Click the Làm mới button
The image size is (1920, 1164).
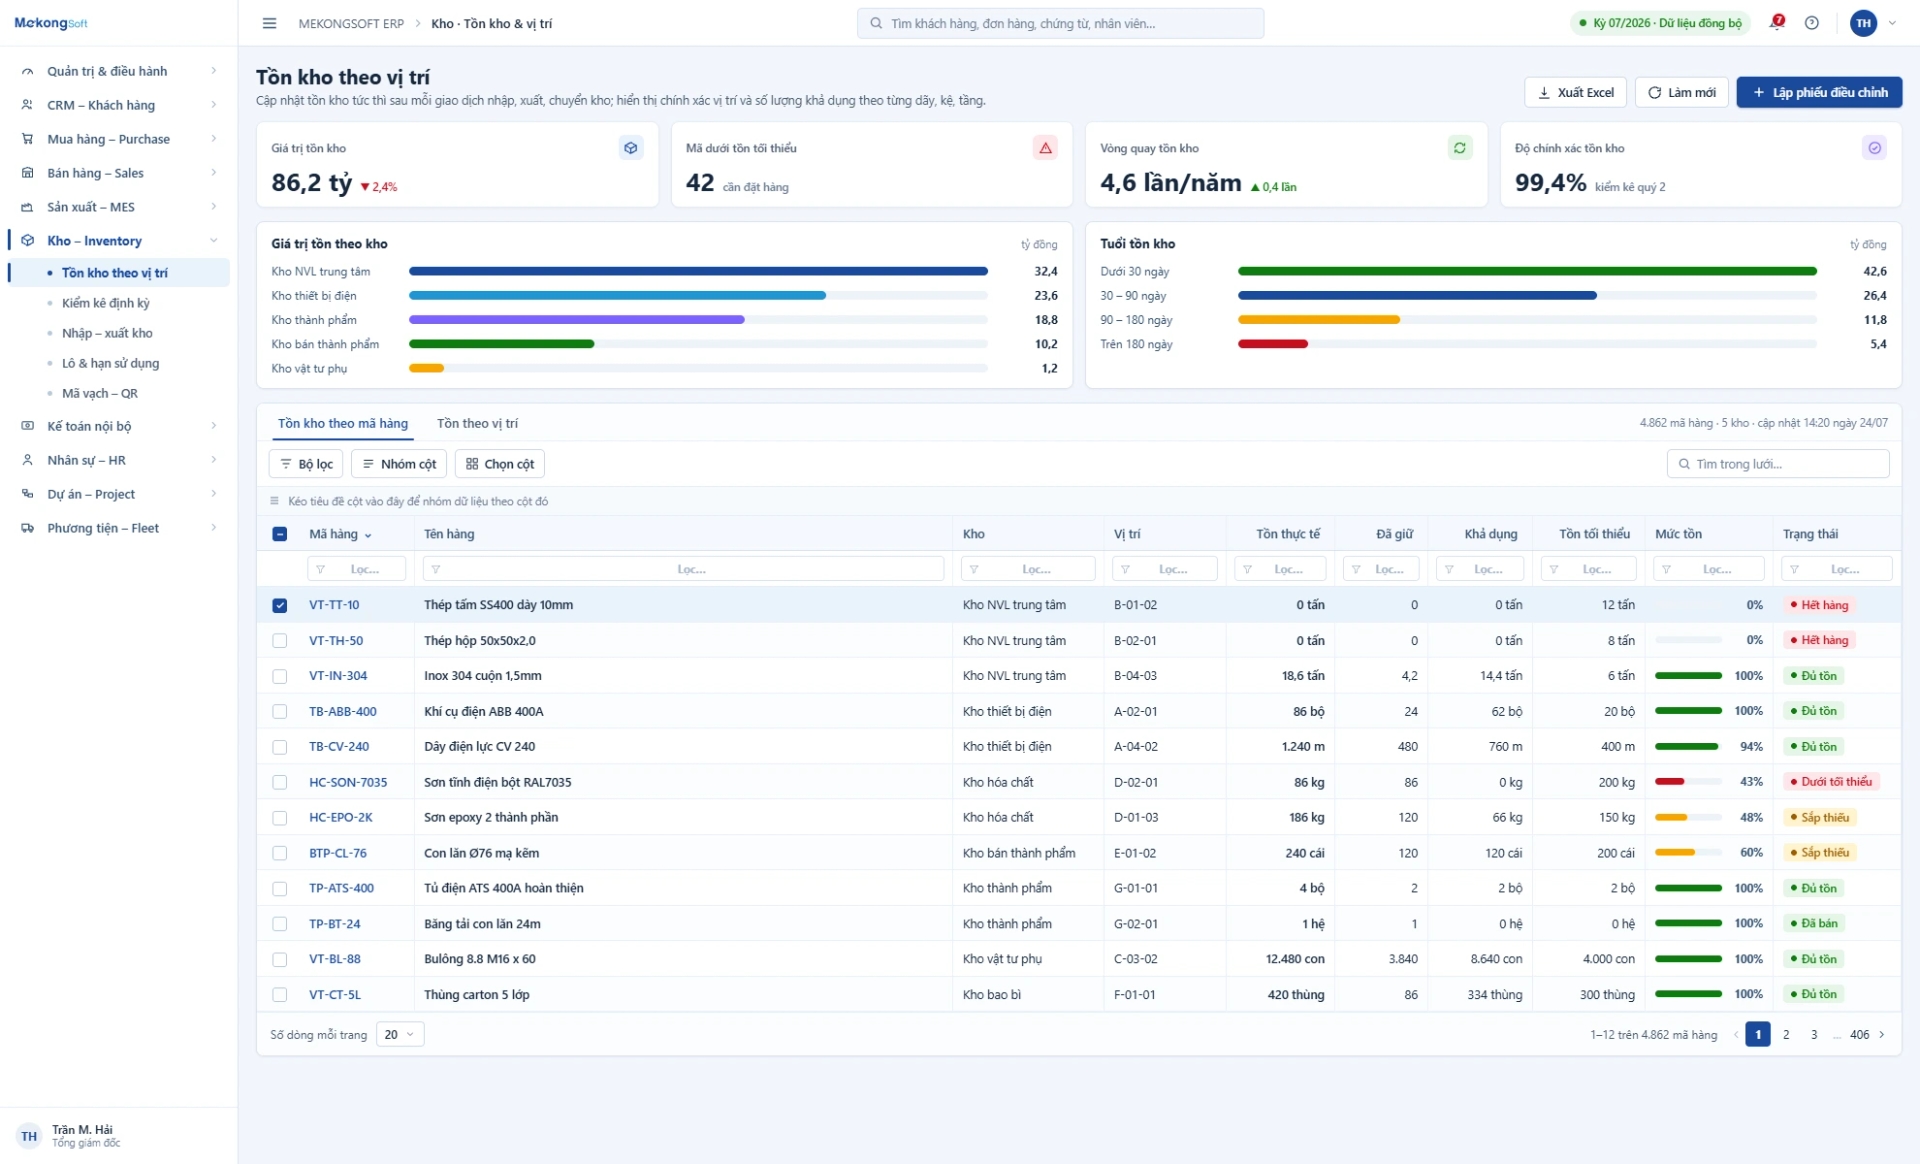(1682, 92)
